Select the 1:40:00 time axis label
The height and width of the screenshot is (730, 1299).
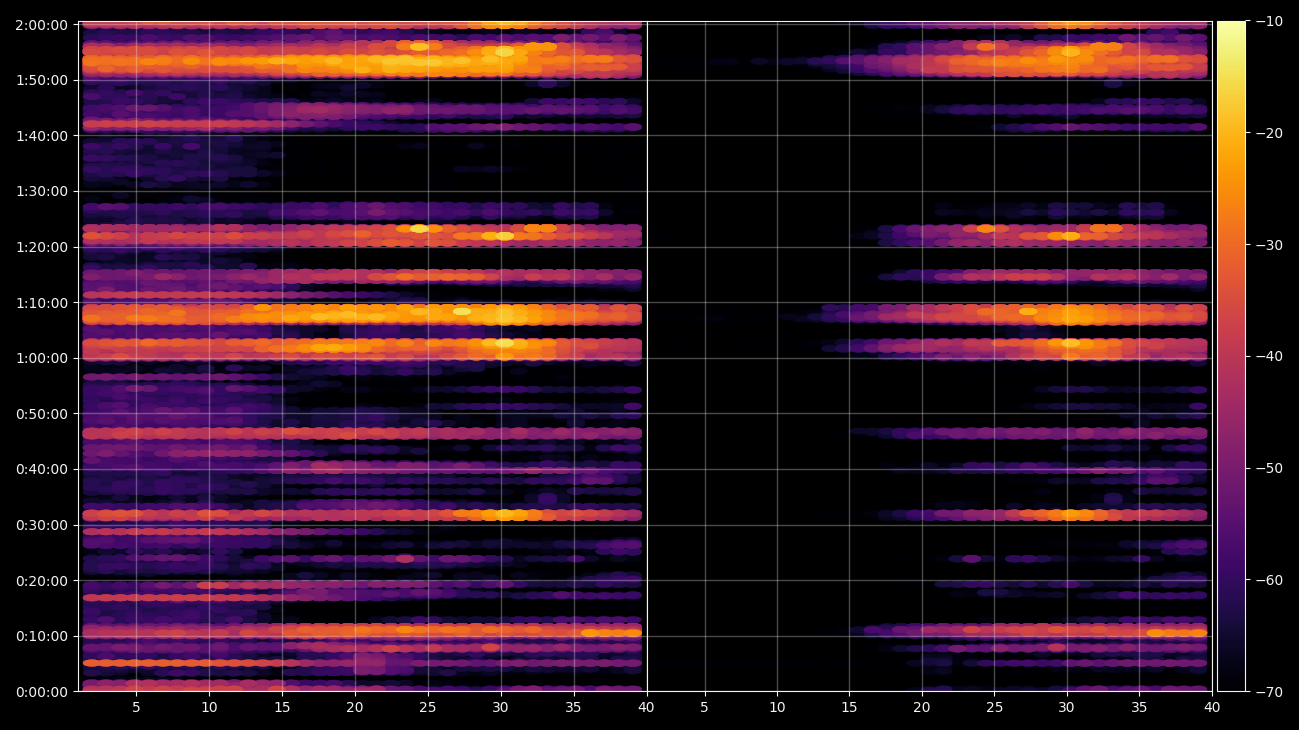tap(41, 136)
